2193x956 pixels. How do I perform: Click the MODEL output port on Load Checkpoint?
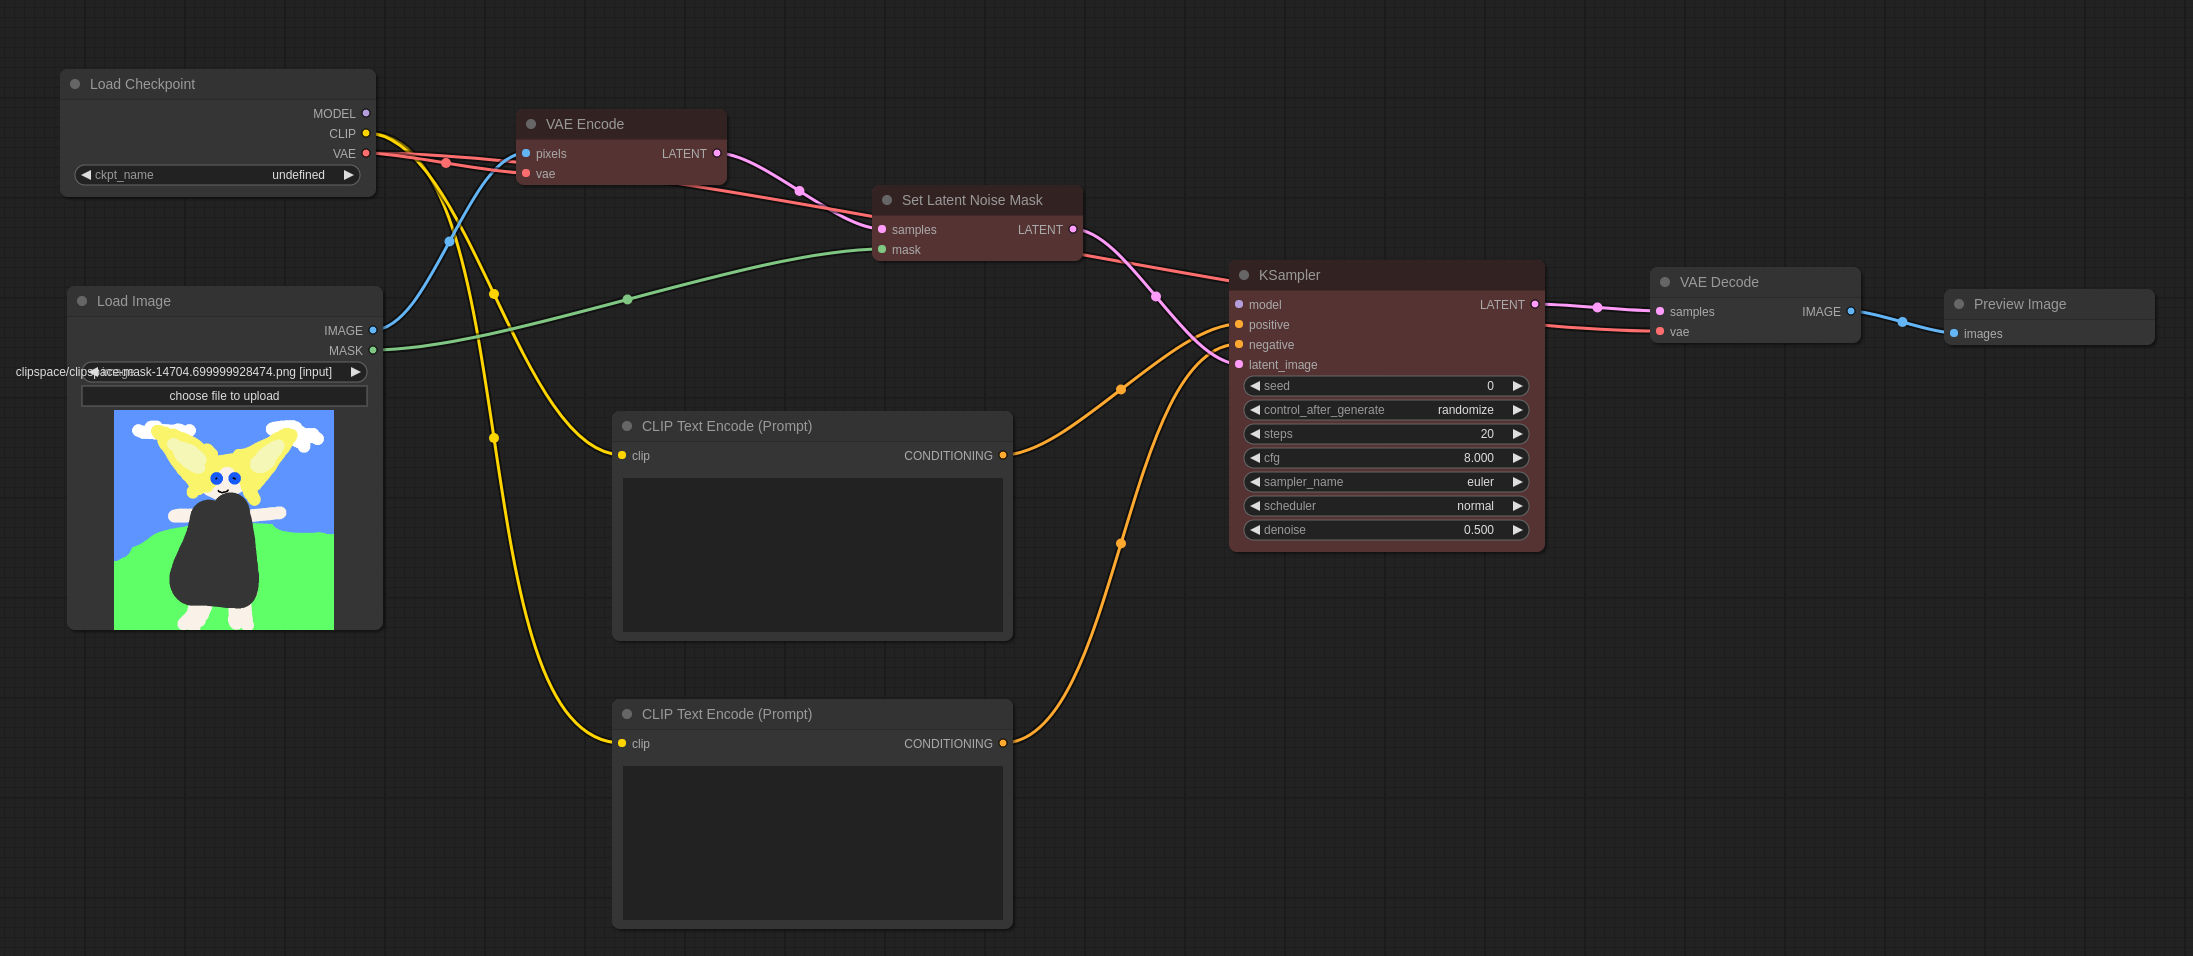coord(366,113)
